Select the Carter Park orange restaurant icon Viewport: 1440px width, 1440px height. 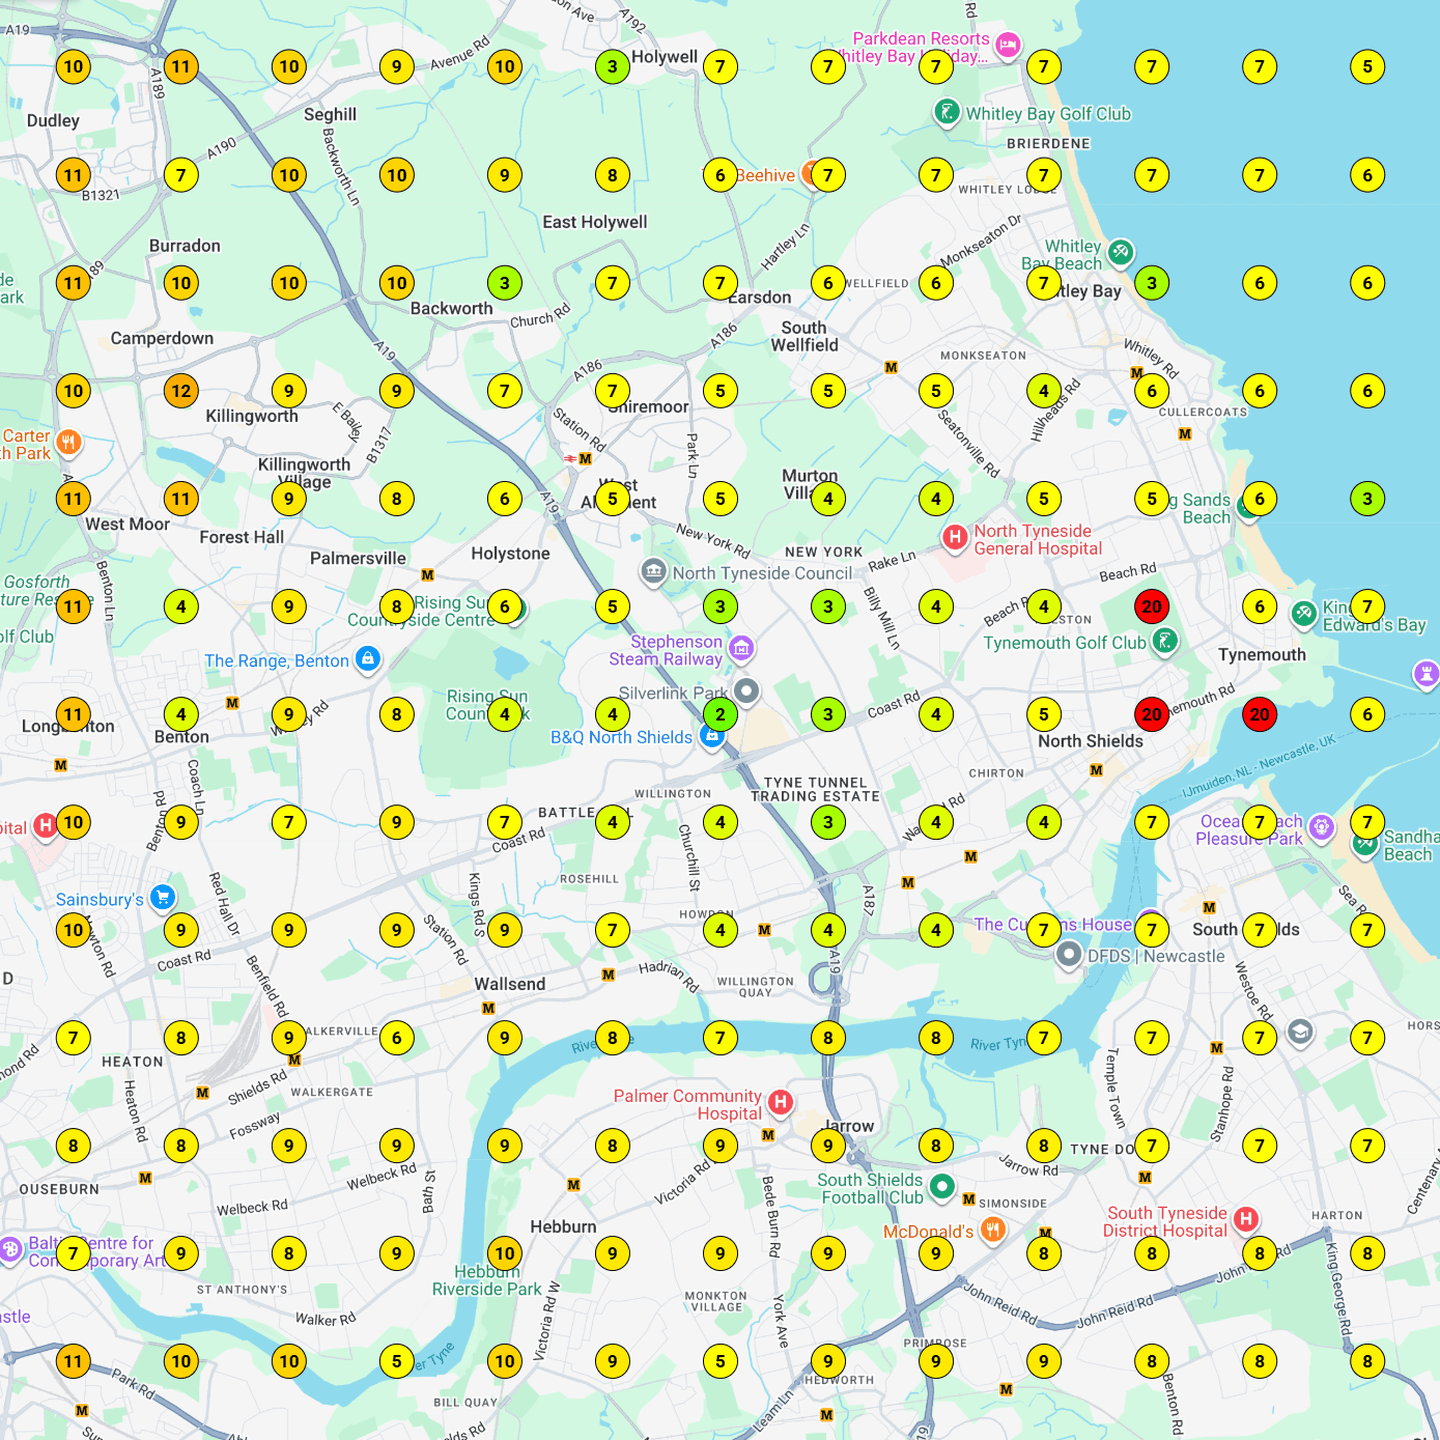click(68, 442)
